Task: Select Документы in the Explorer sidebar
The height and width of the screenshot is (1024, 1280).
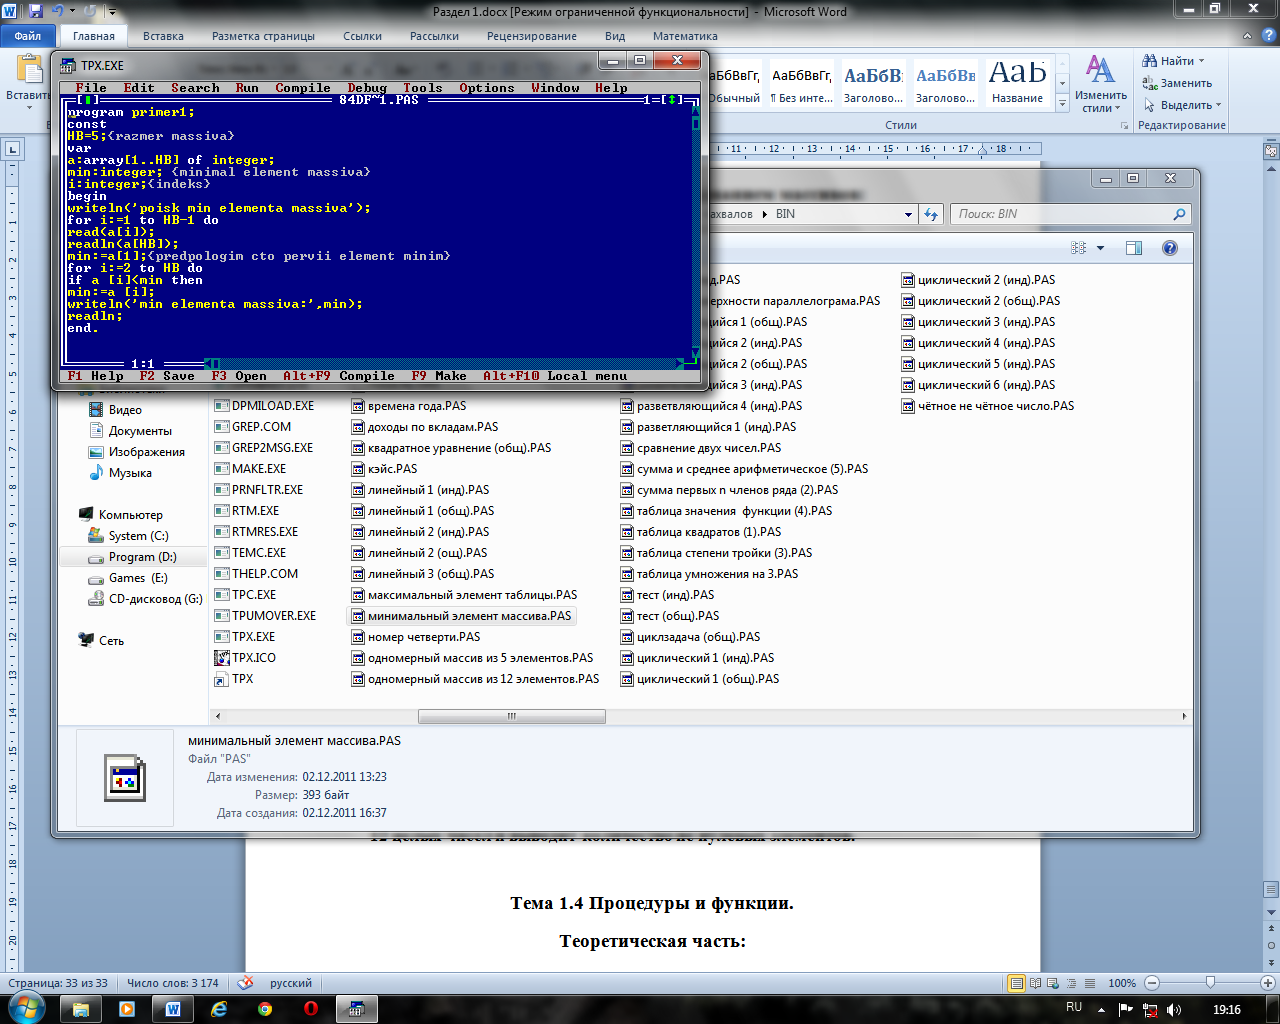Action: (x=130, y=431)
